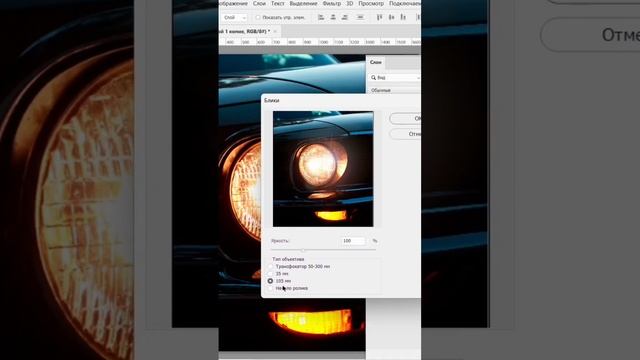Open the Выделение menu
The width and height of the screenshot is (640, 360).
pyautogui.click(x=303, y=3)
